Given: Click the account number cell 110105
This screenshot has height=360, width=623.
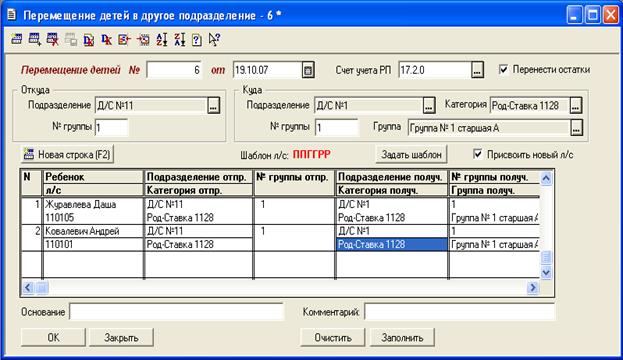Looking at the screenshot, I should [93, 218].
